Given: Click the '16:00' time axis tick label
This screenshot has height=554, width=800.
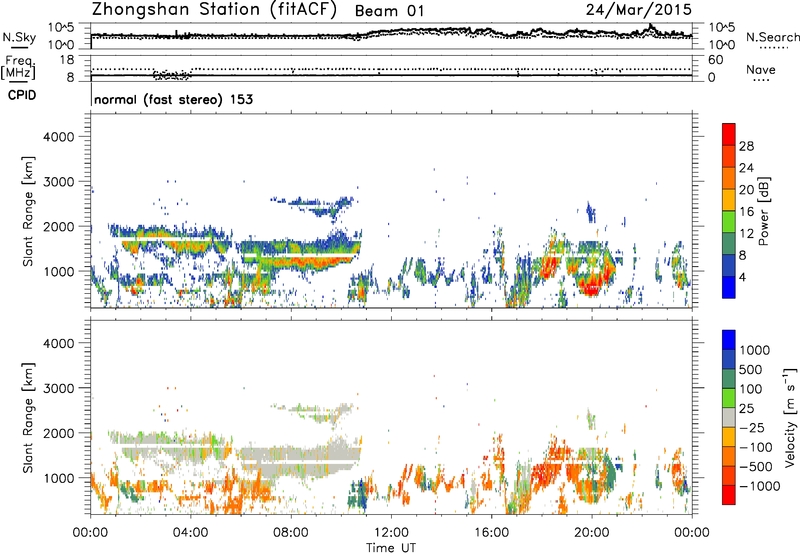Looking at the screenshot, I should click(491, 533).
